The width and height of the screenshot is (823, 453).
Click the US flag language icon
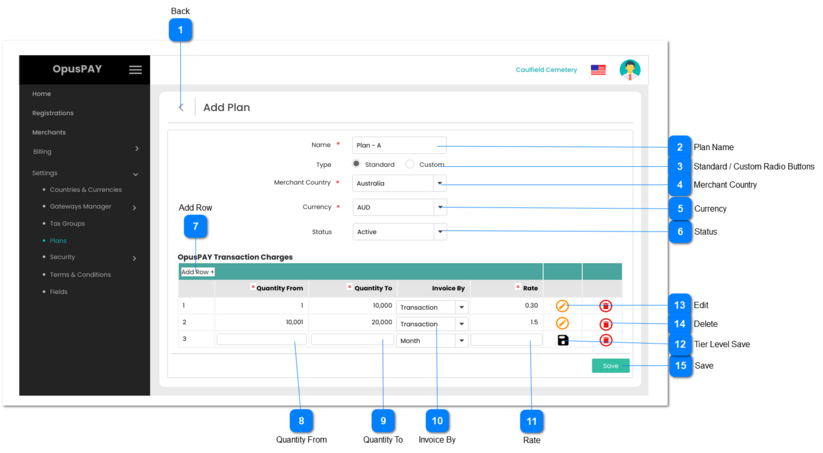click(x=598, y=70)
